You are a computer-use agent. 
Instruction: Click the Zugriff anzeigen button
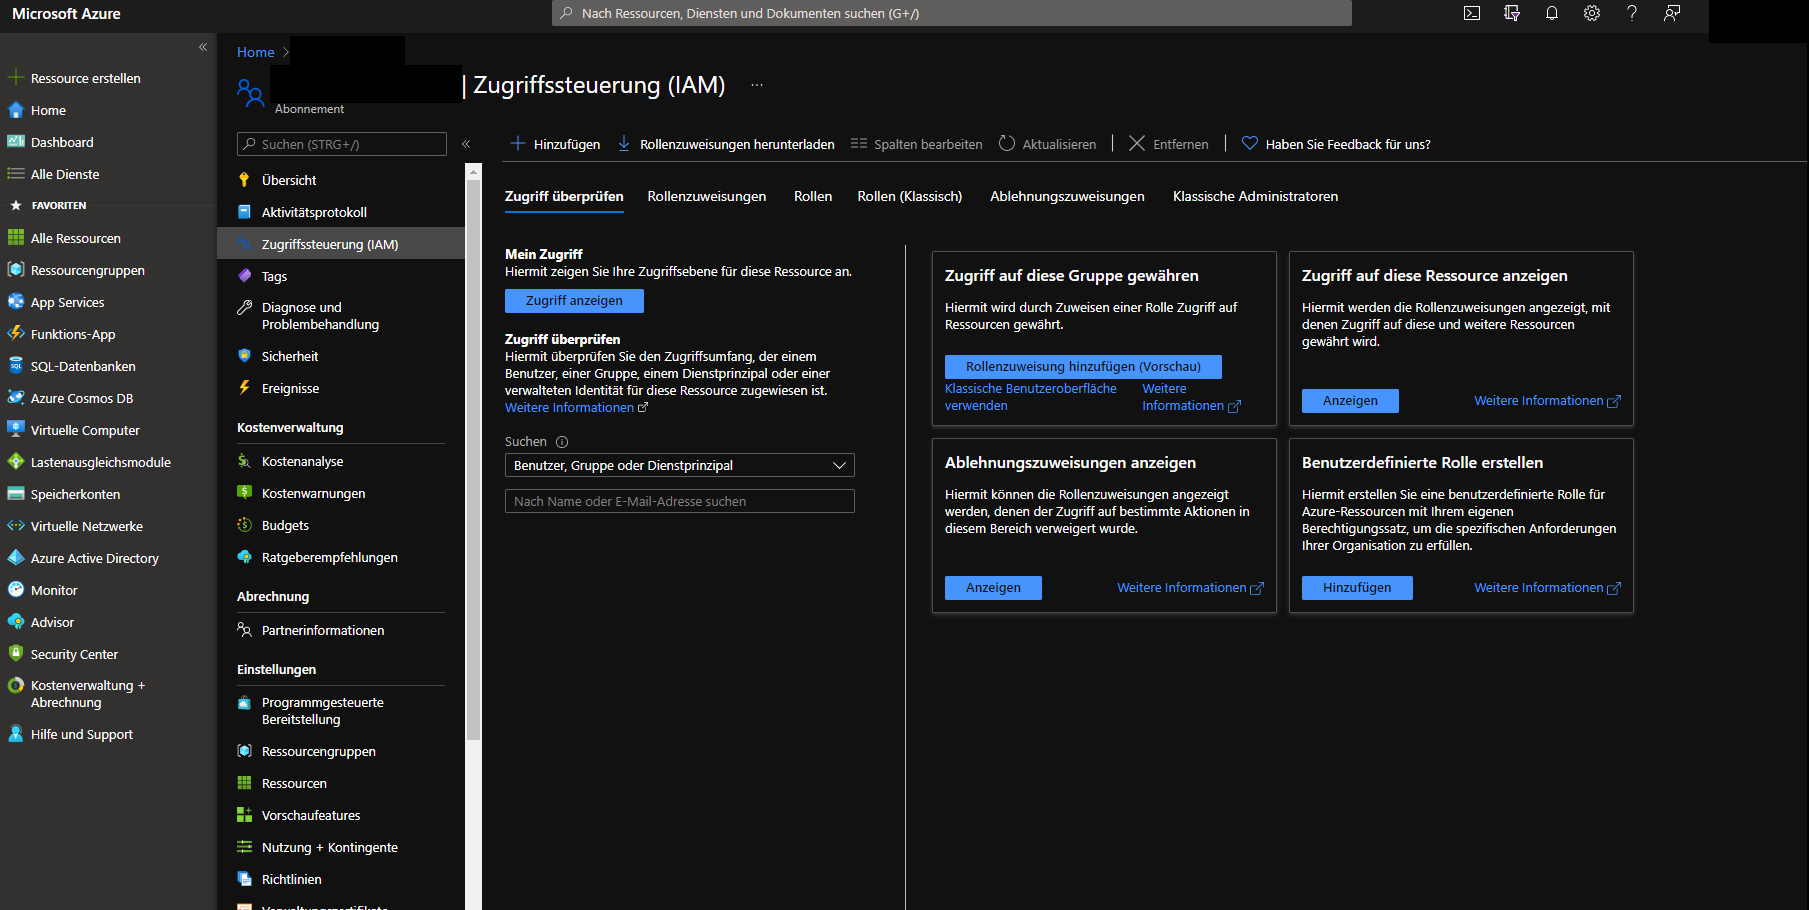point(574,301)
